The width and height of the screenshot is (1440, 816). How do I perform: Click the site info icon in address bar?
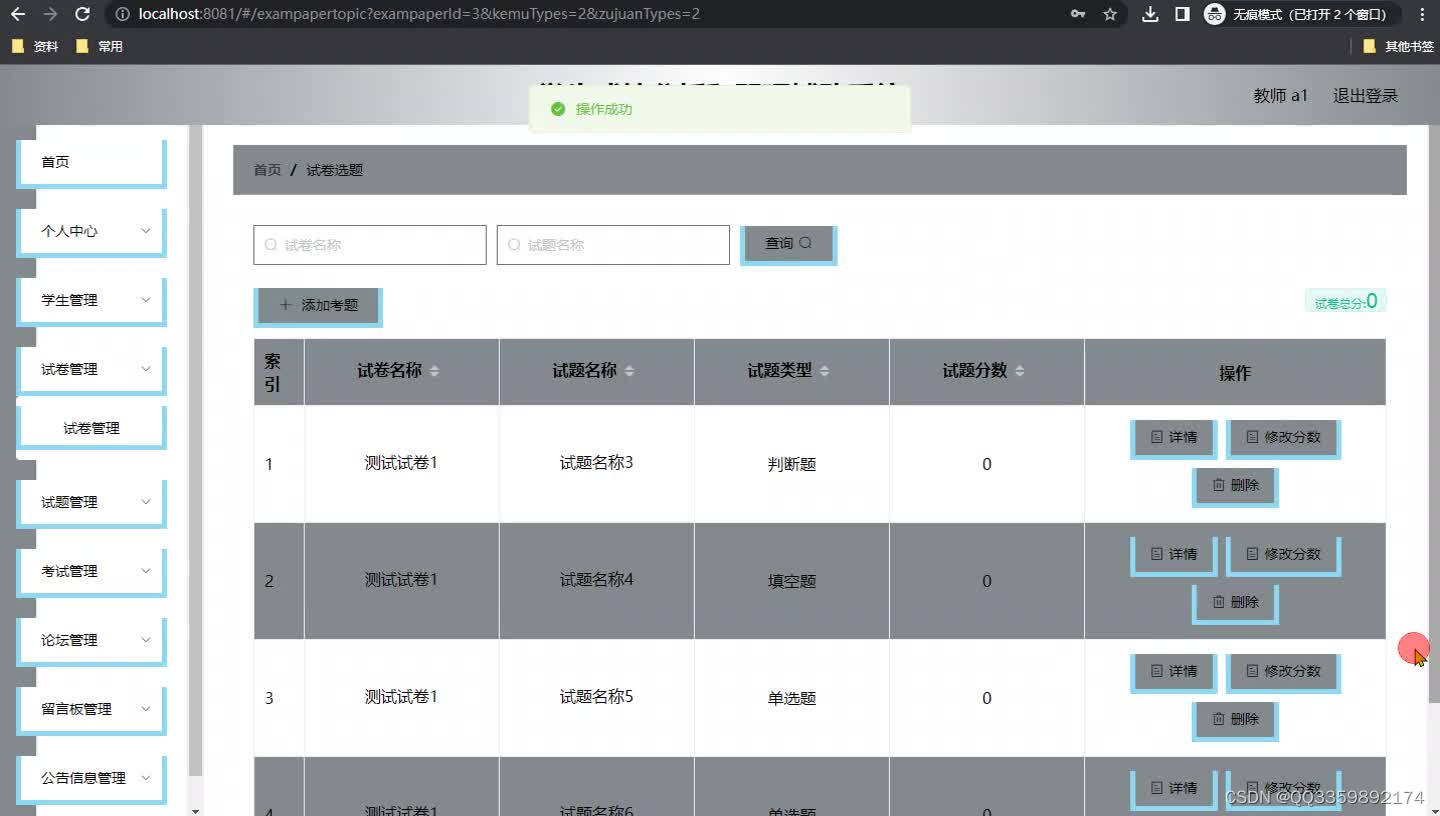coord(122,14)
